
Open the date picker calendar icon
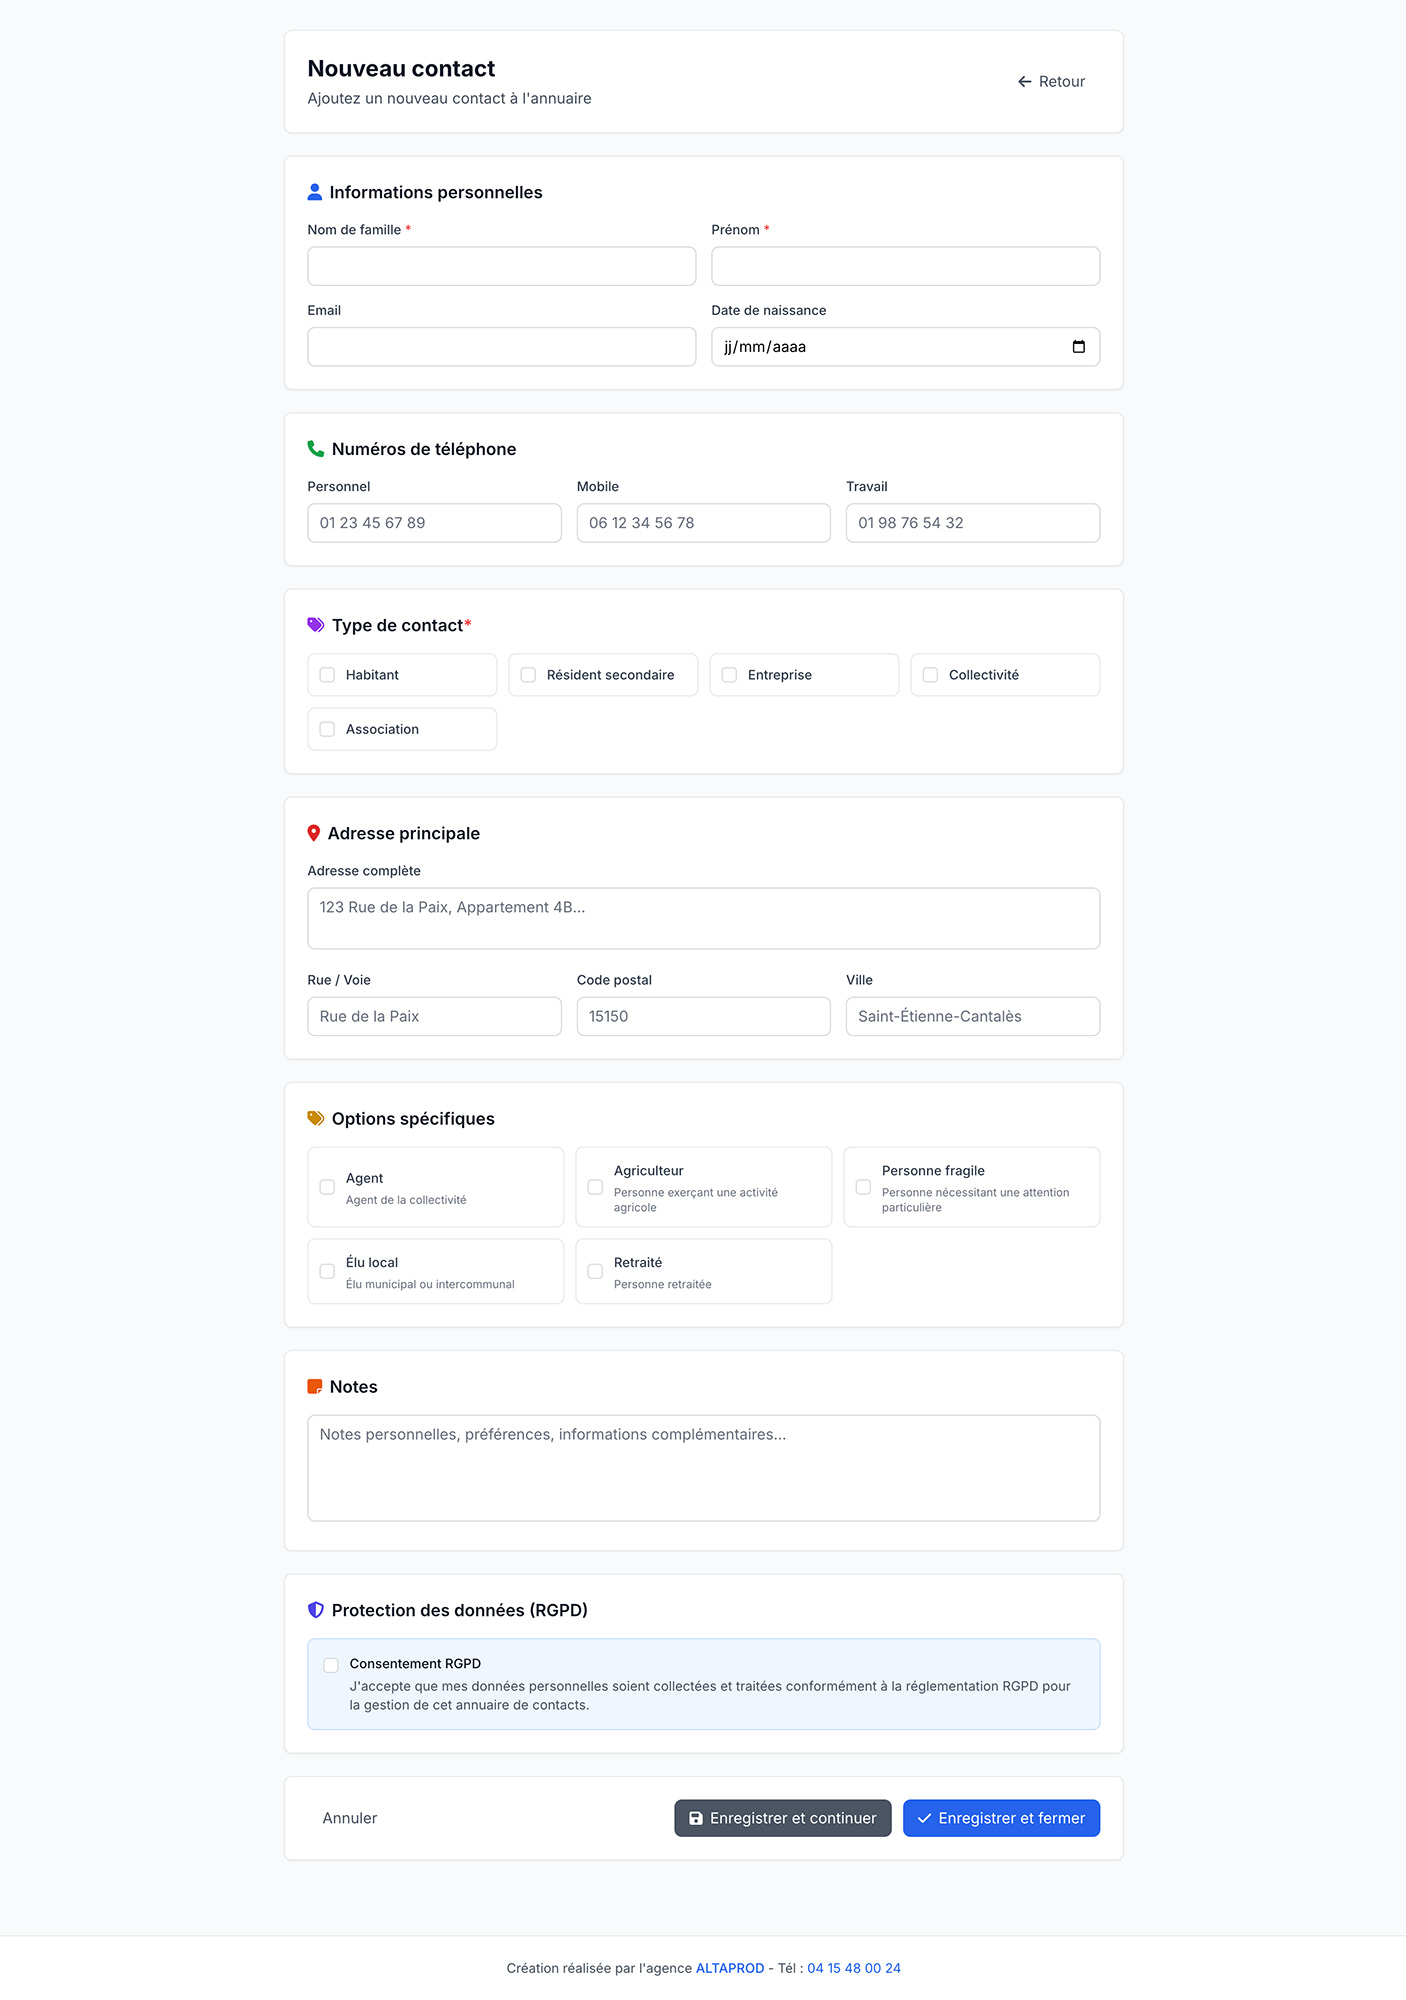[x=1078, y=347]
